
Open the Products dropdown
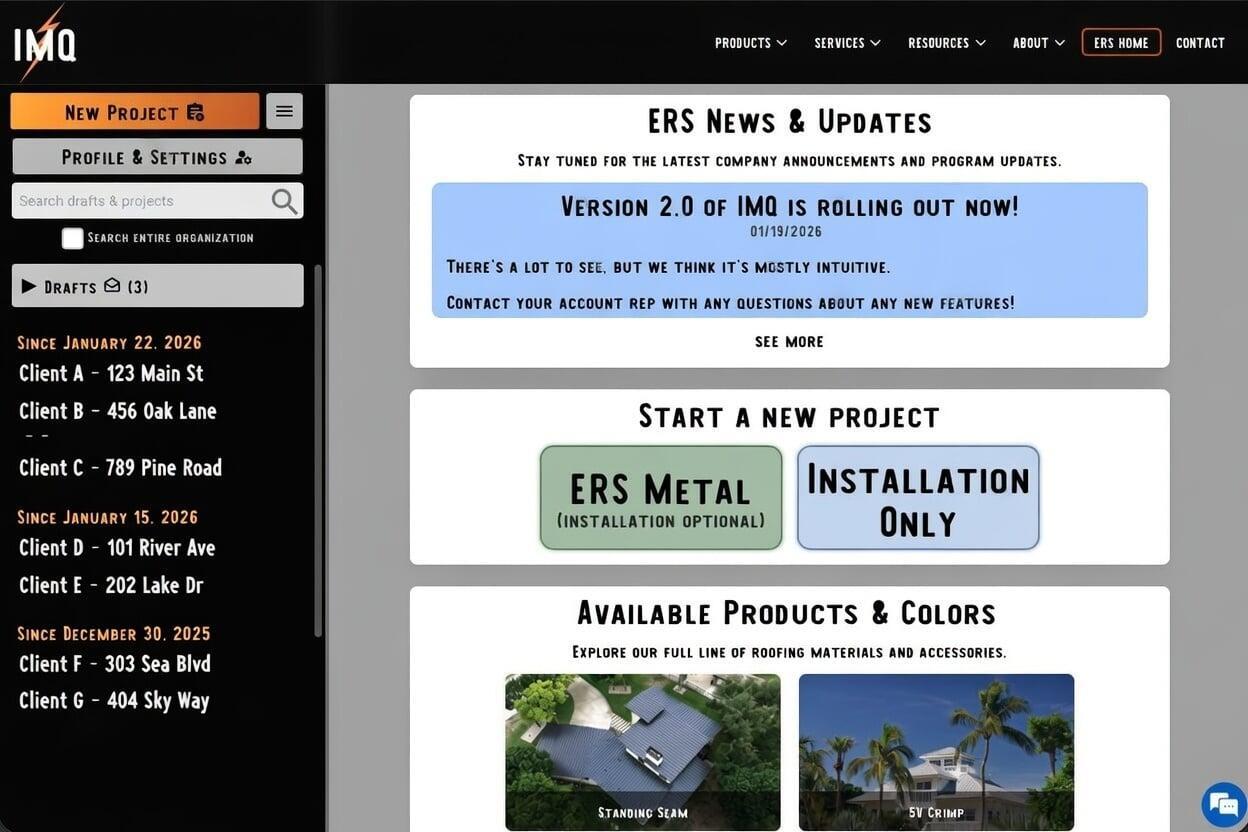click(x=750, y=42)
